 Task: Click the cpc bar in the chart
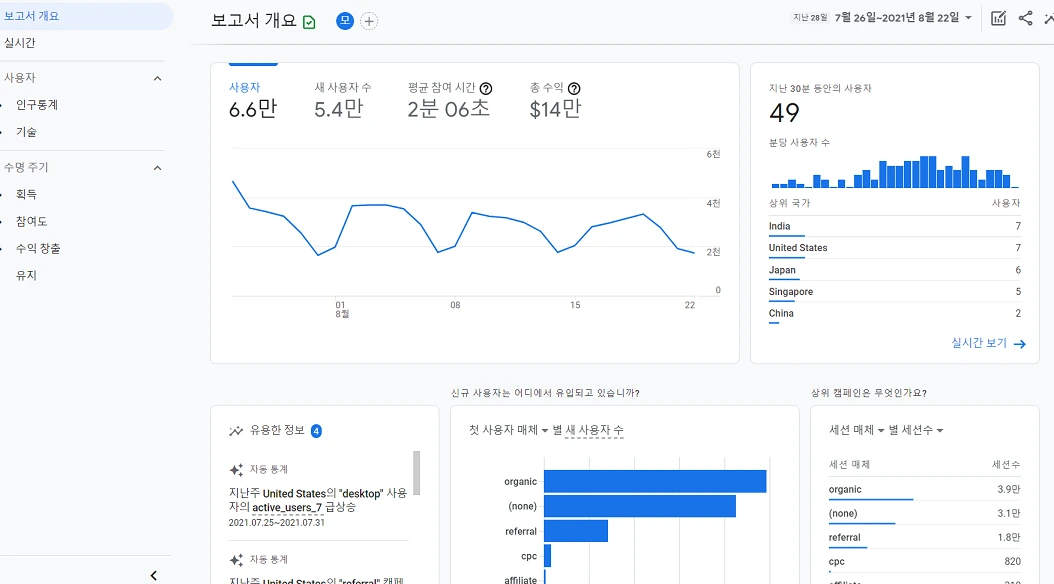tap(547, 556)
